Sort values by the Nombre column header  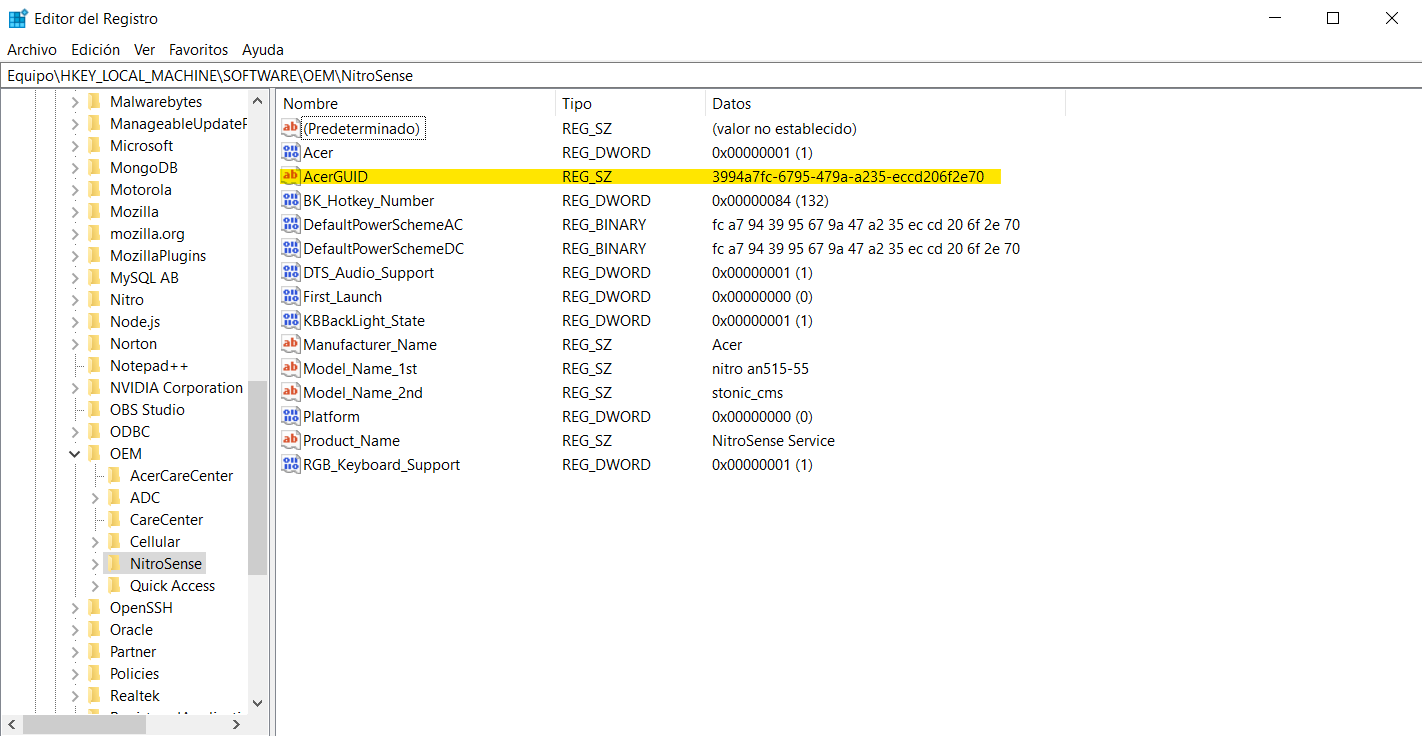click(416, 103)
